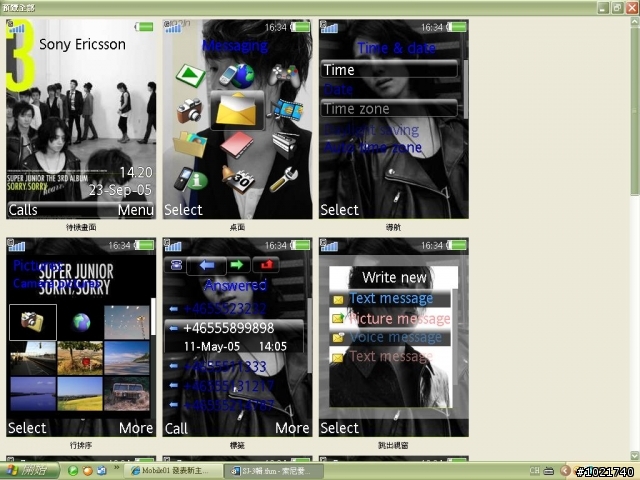Screen dimensions: 640x480
Task: Expand quick launch chevron on taskbar
Action: [x=116, y=467]
